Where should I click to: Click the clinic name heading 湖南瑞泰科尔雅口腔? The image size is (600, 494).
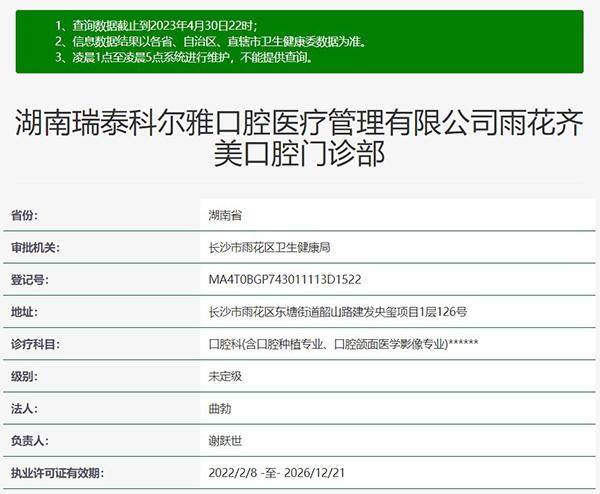299,138
